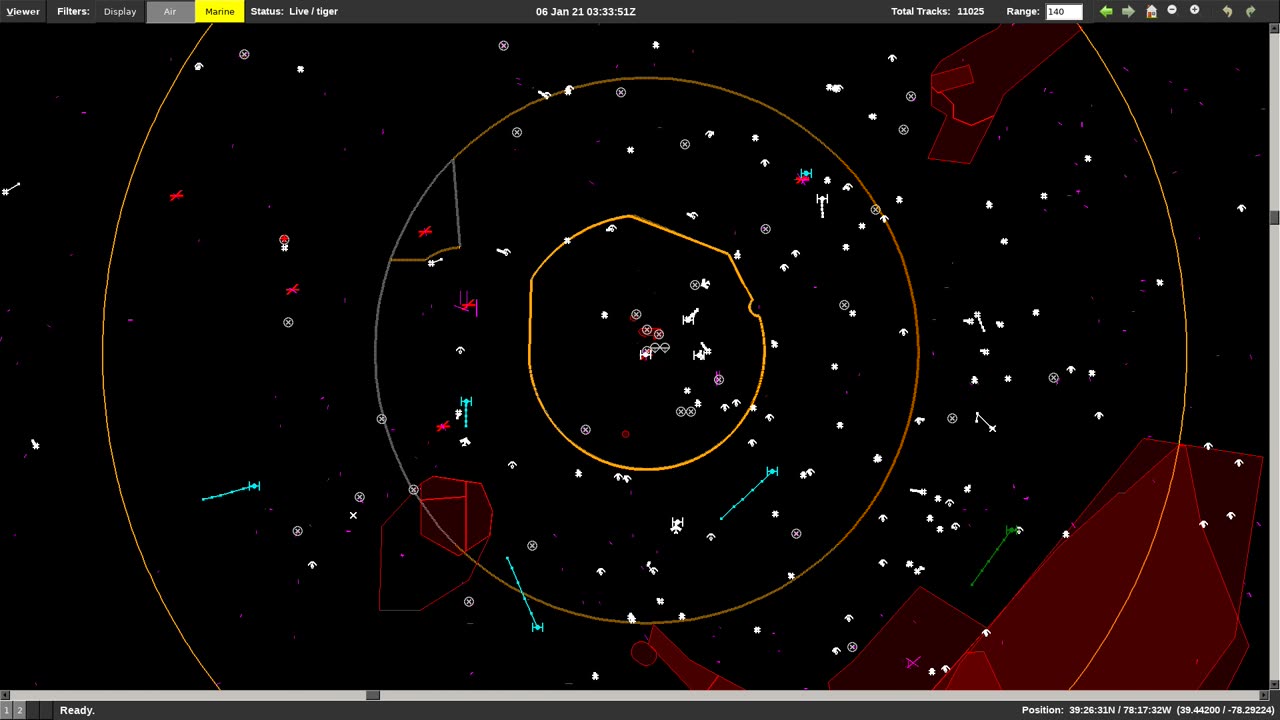Go to next view with green right arrow

(1128, 11)
